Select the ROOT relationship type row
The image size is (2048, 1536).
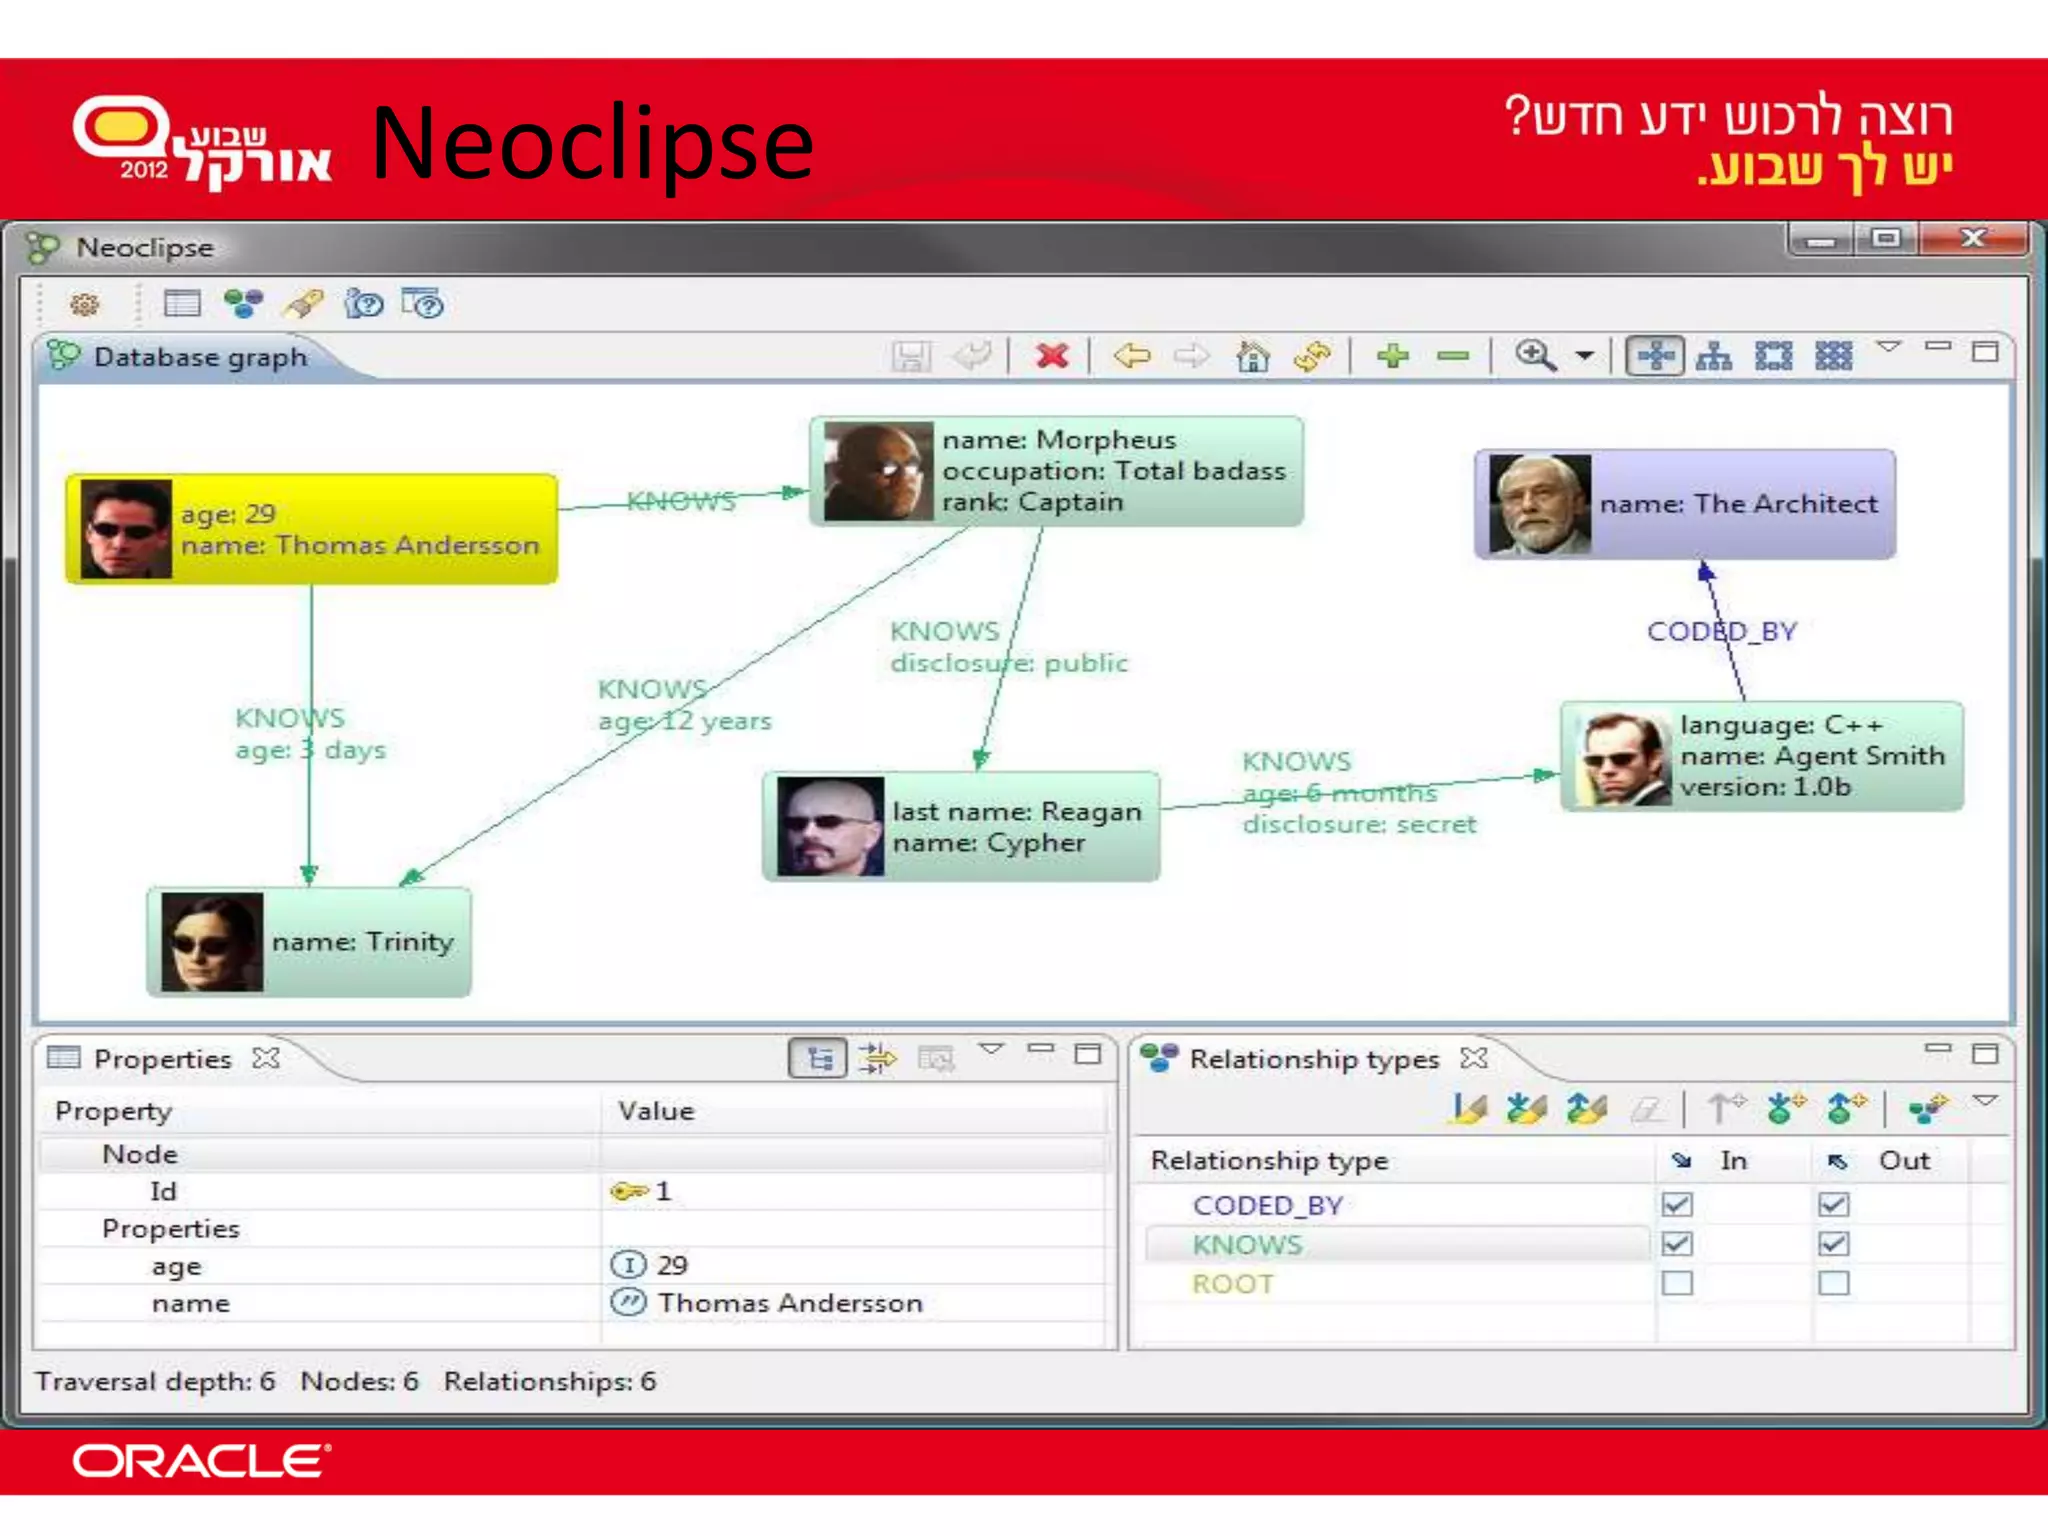1398,1284
